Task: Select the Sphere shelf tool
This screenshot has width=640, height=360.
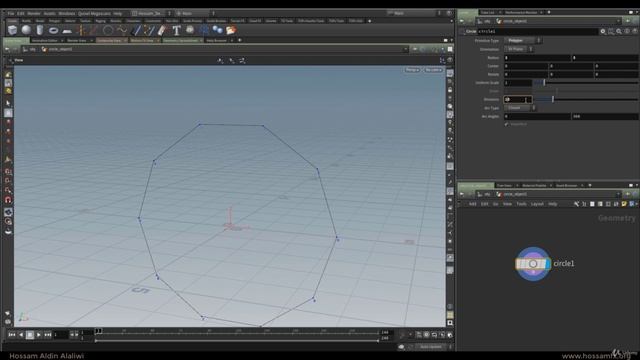Action: tap(26, 30)
